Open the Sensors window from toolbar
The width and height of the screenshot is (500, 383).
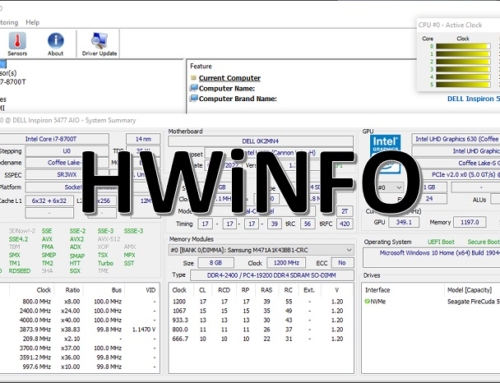tap(17, 44)
